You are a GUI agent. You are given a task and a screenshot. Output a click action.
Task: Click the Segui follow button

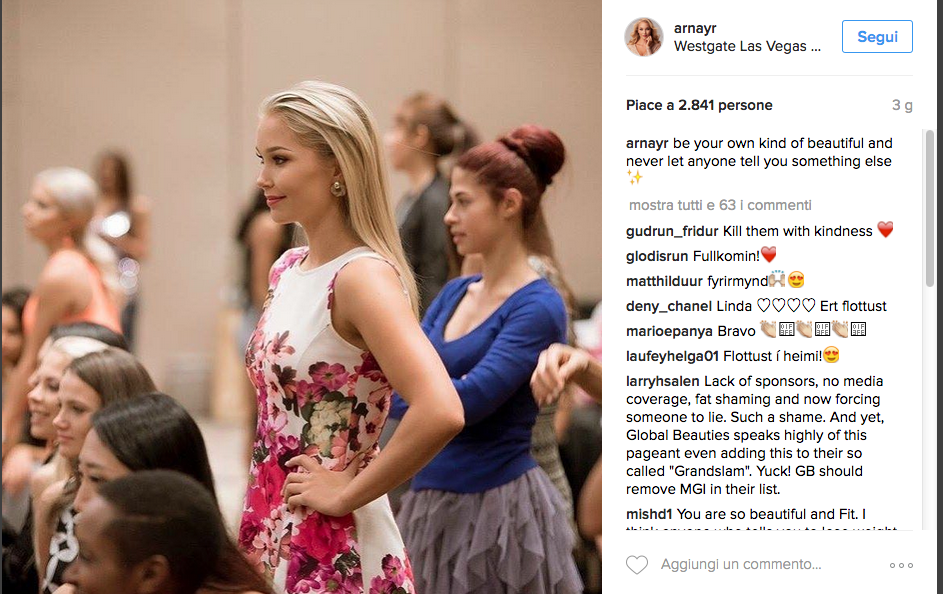click(x=877, y=37)
